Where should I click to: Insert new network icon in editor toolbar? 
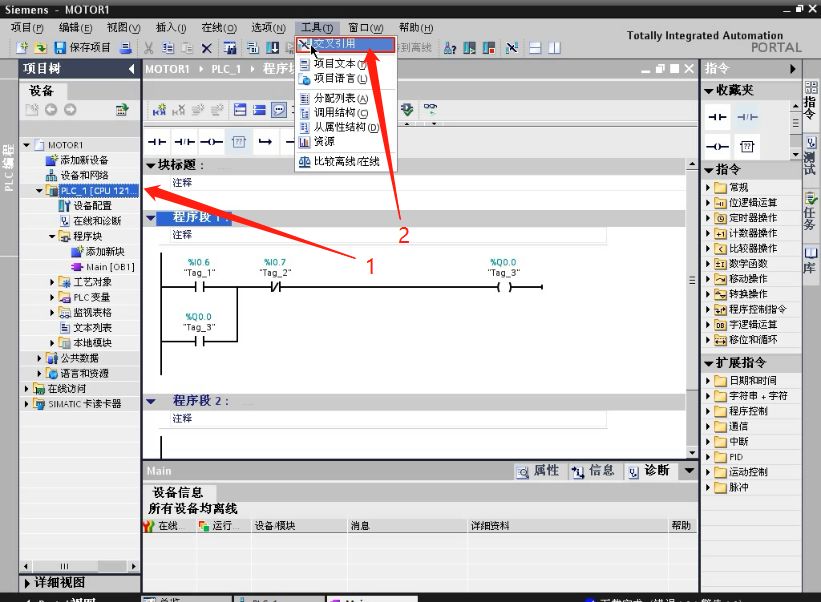(x=159, y=110)
